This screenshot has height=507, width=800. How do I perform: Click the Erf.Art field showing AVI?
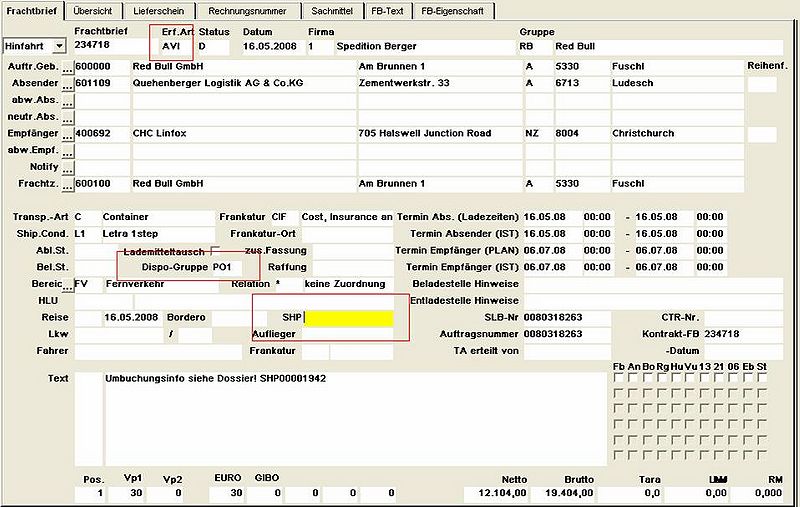[x=176, y=46]
